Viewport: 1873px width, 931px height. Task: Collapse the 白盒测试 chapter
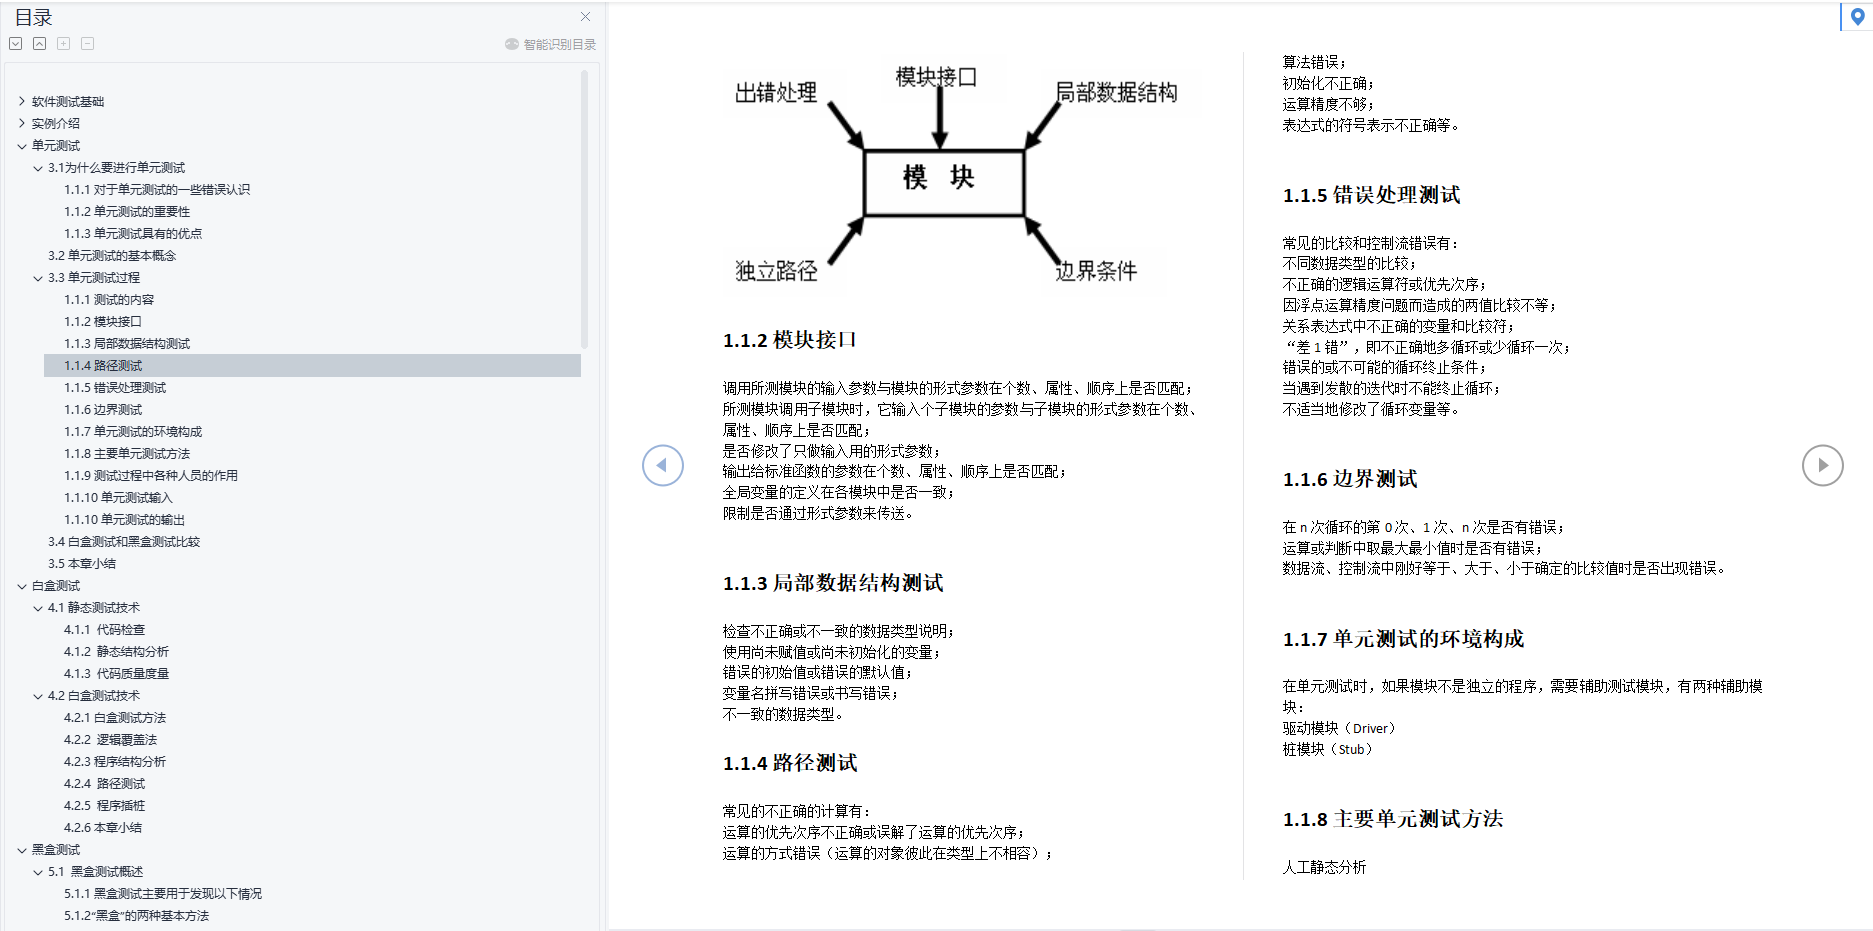23,585
